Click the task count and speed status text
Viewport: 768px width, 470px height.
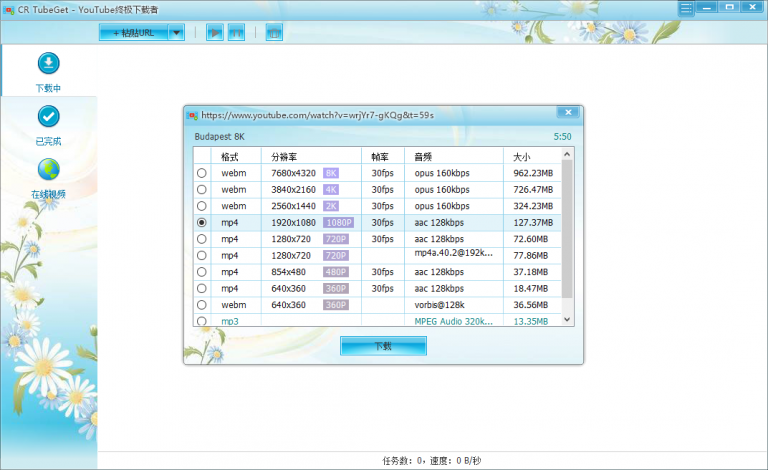click(432, 460)
